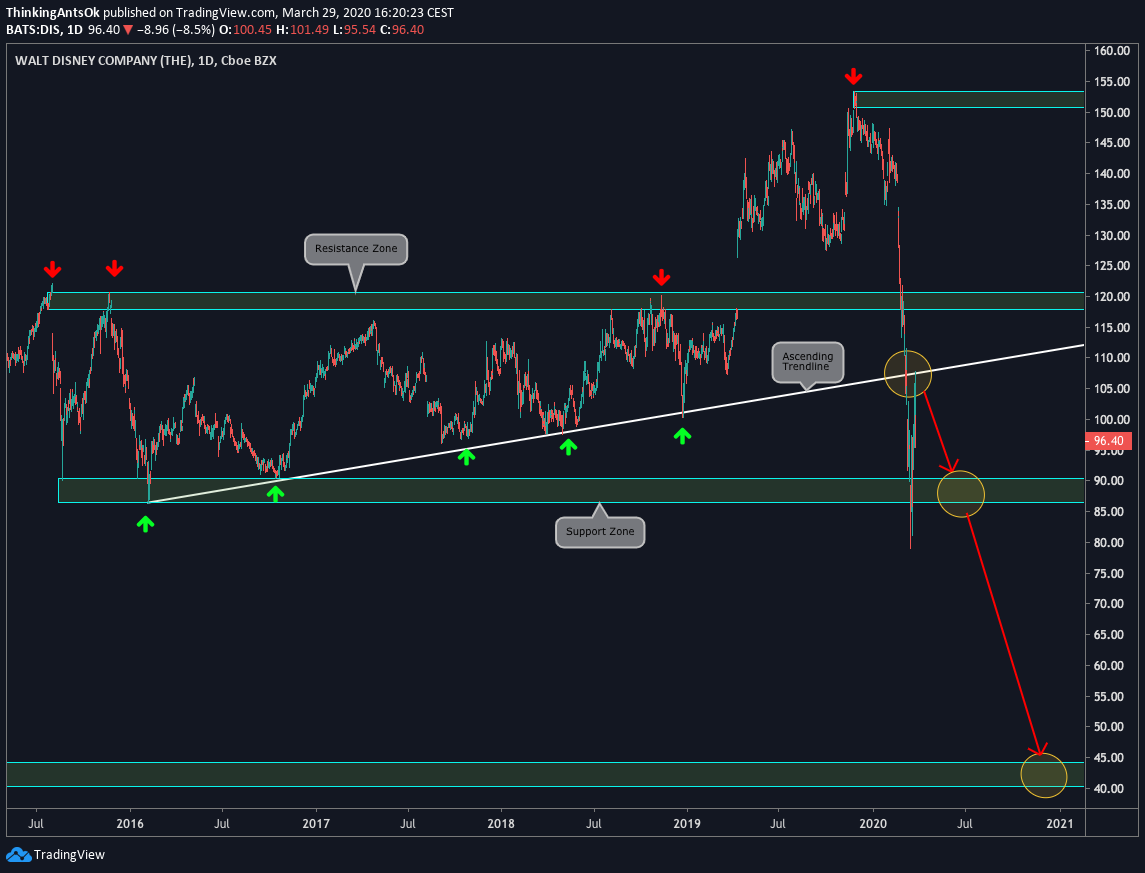1145x873 pixels.
Task: Click the yellow circle in the 40-45 zone
Action: pos(1043,775)
